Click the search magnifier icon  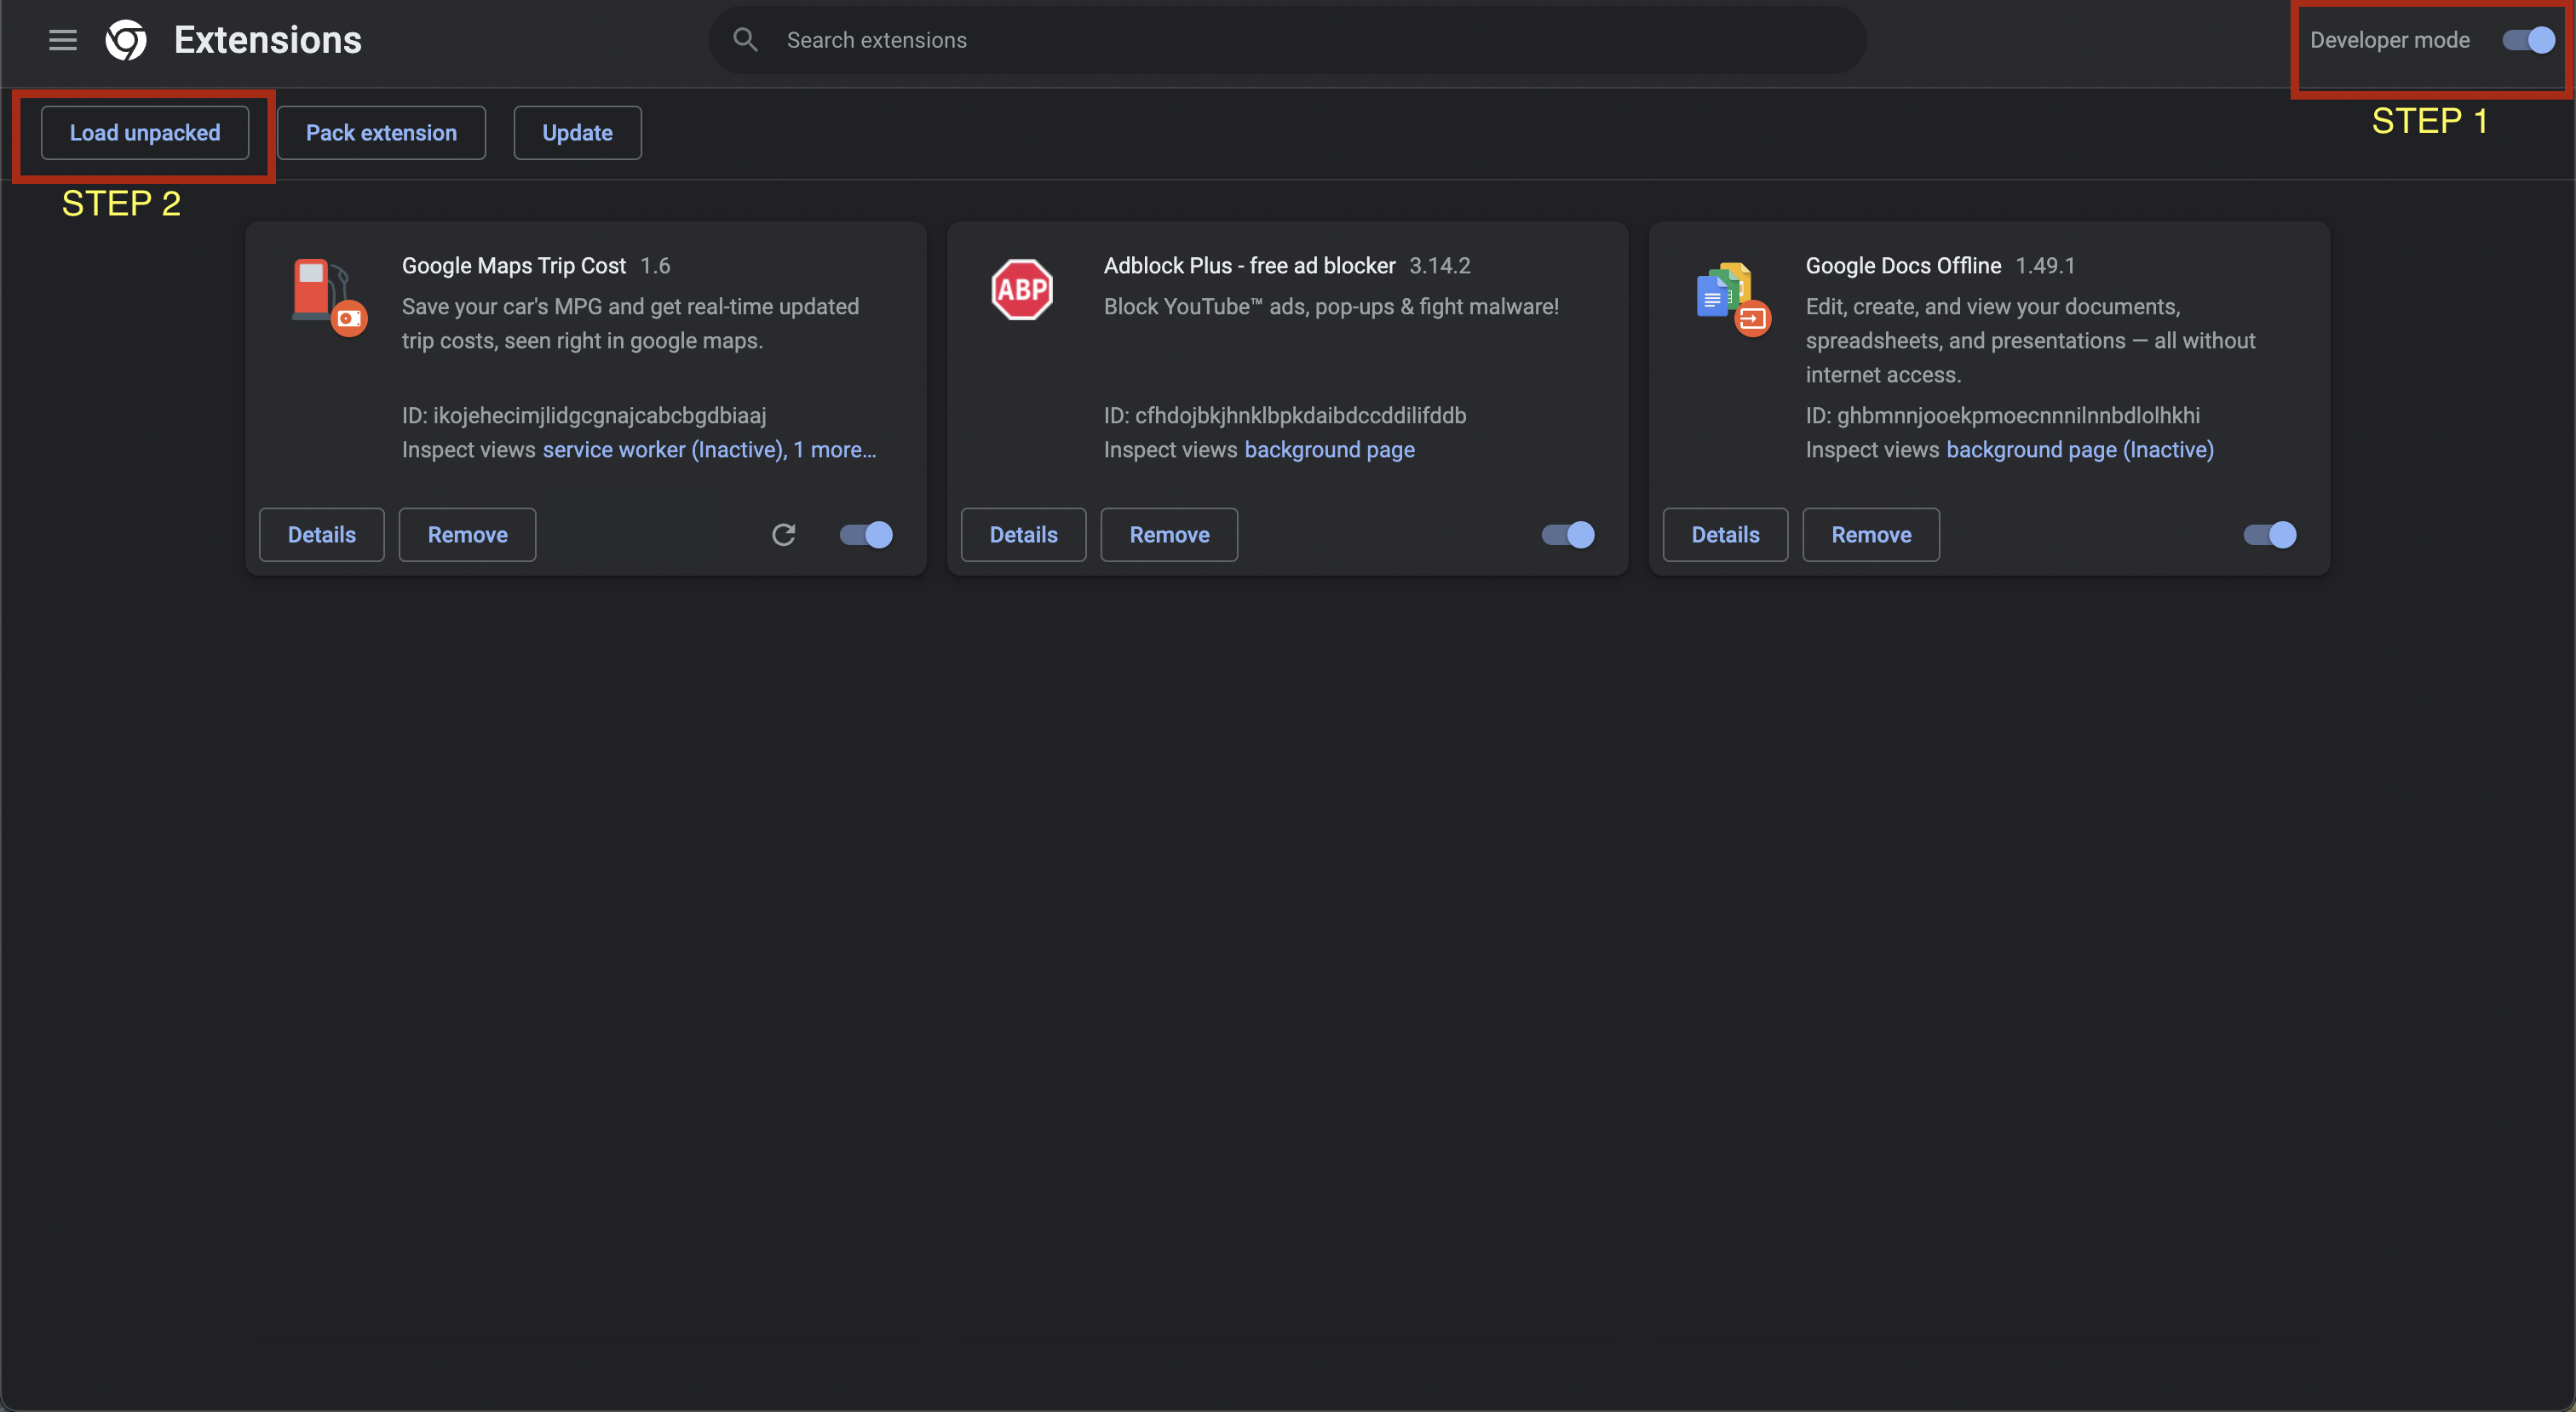click(x=746, y=39)
